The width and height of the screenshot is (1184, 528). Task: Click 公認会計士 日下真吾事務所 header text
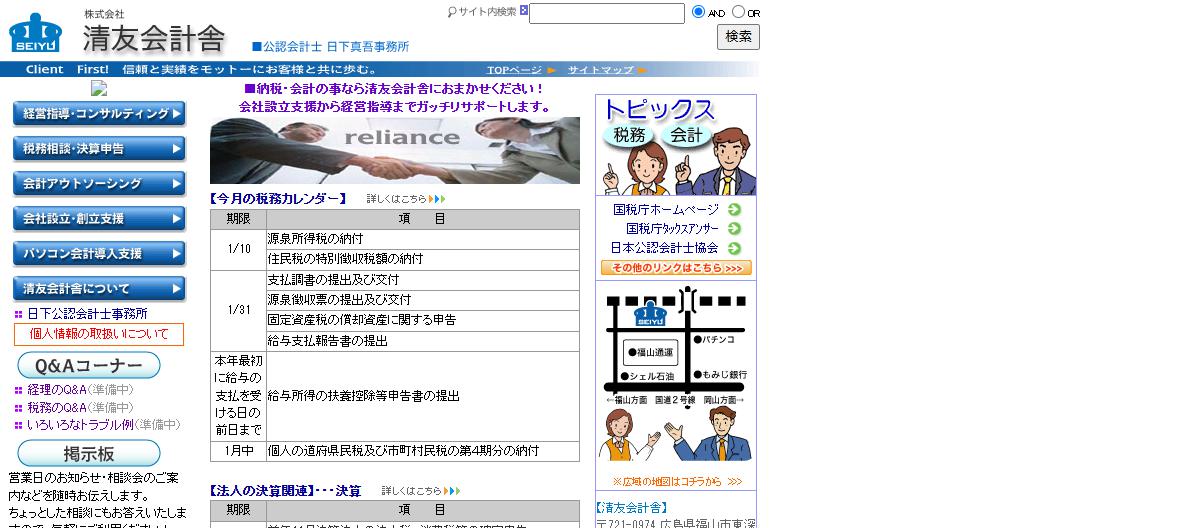click(331, 47)
